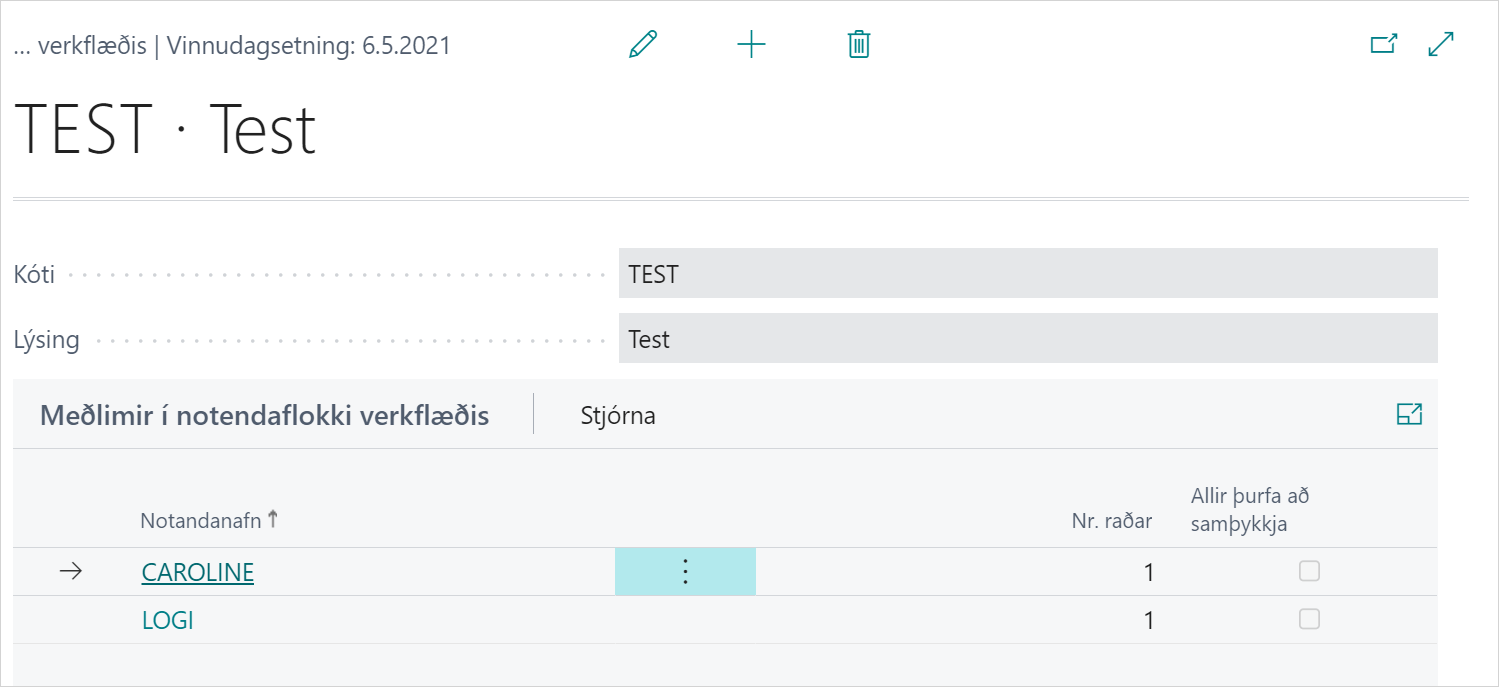The image size is (1499, 687).
Task: Click the plus icon to add new
Action: pos(751,45)
